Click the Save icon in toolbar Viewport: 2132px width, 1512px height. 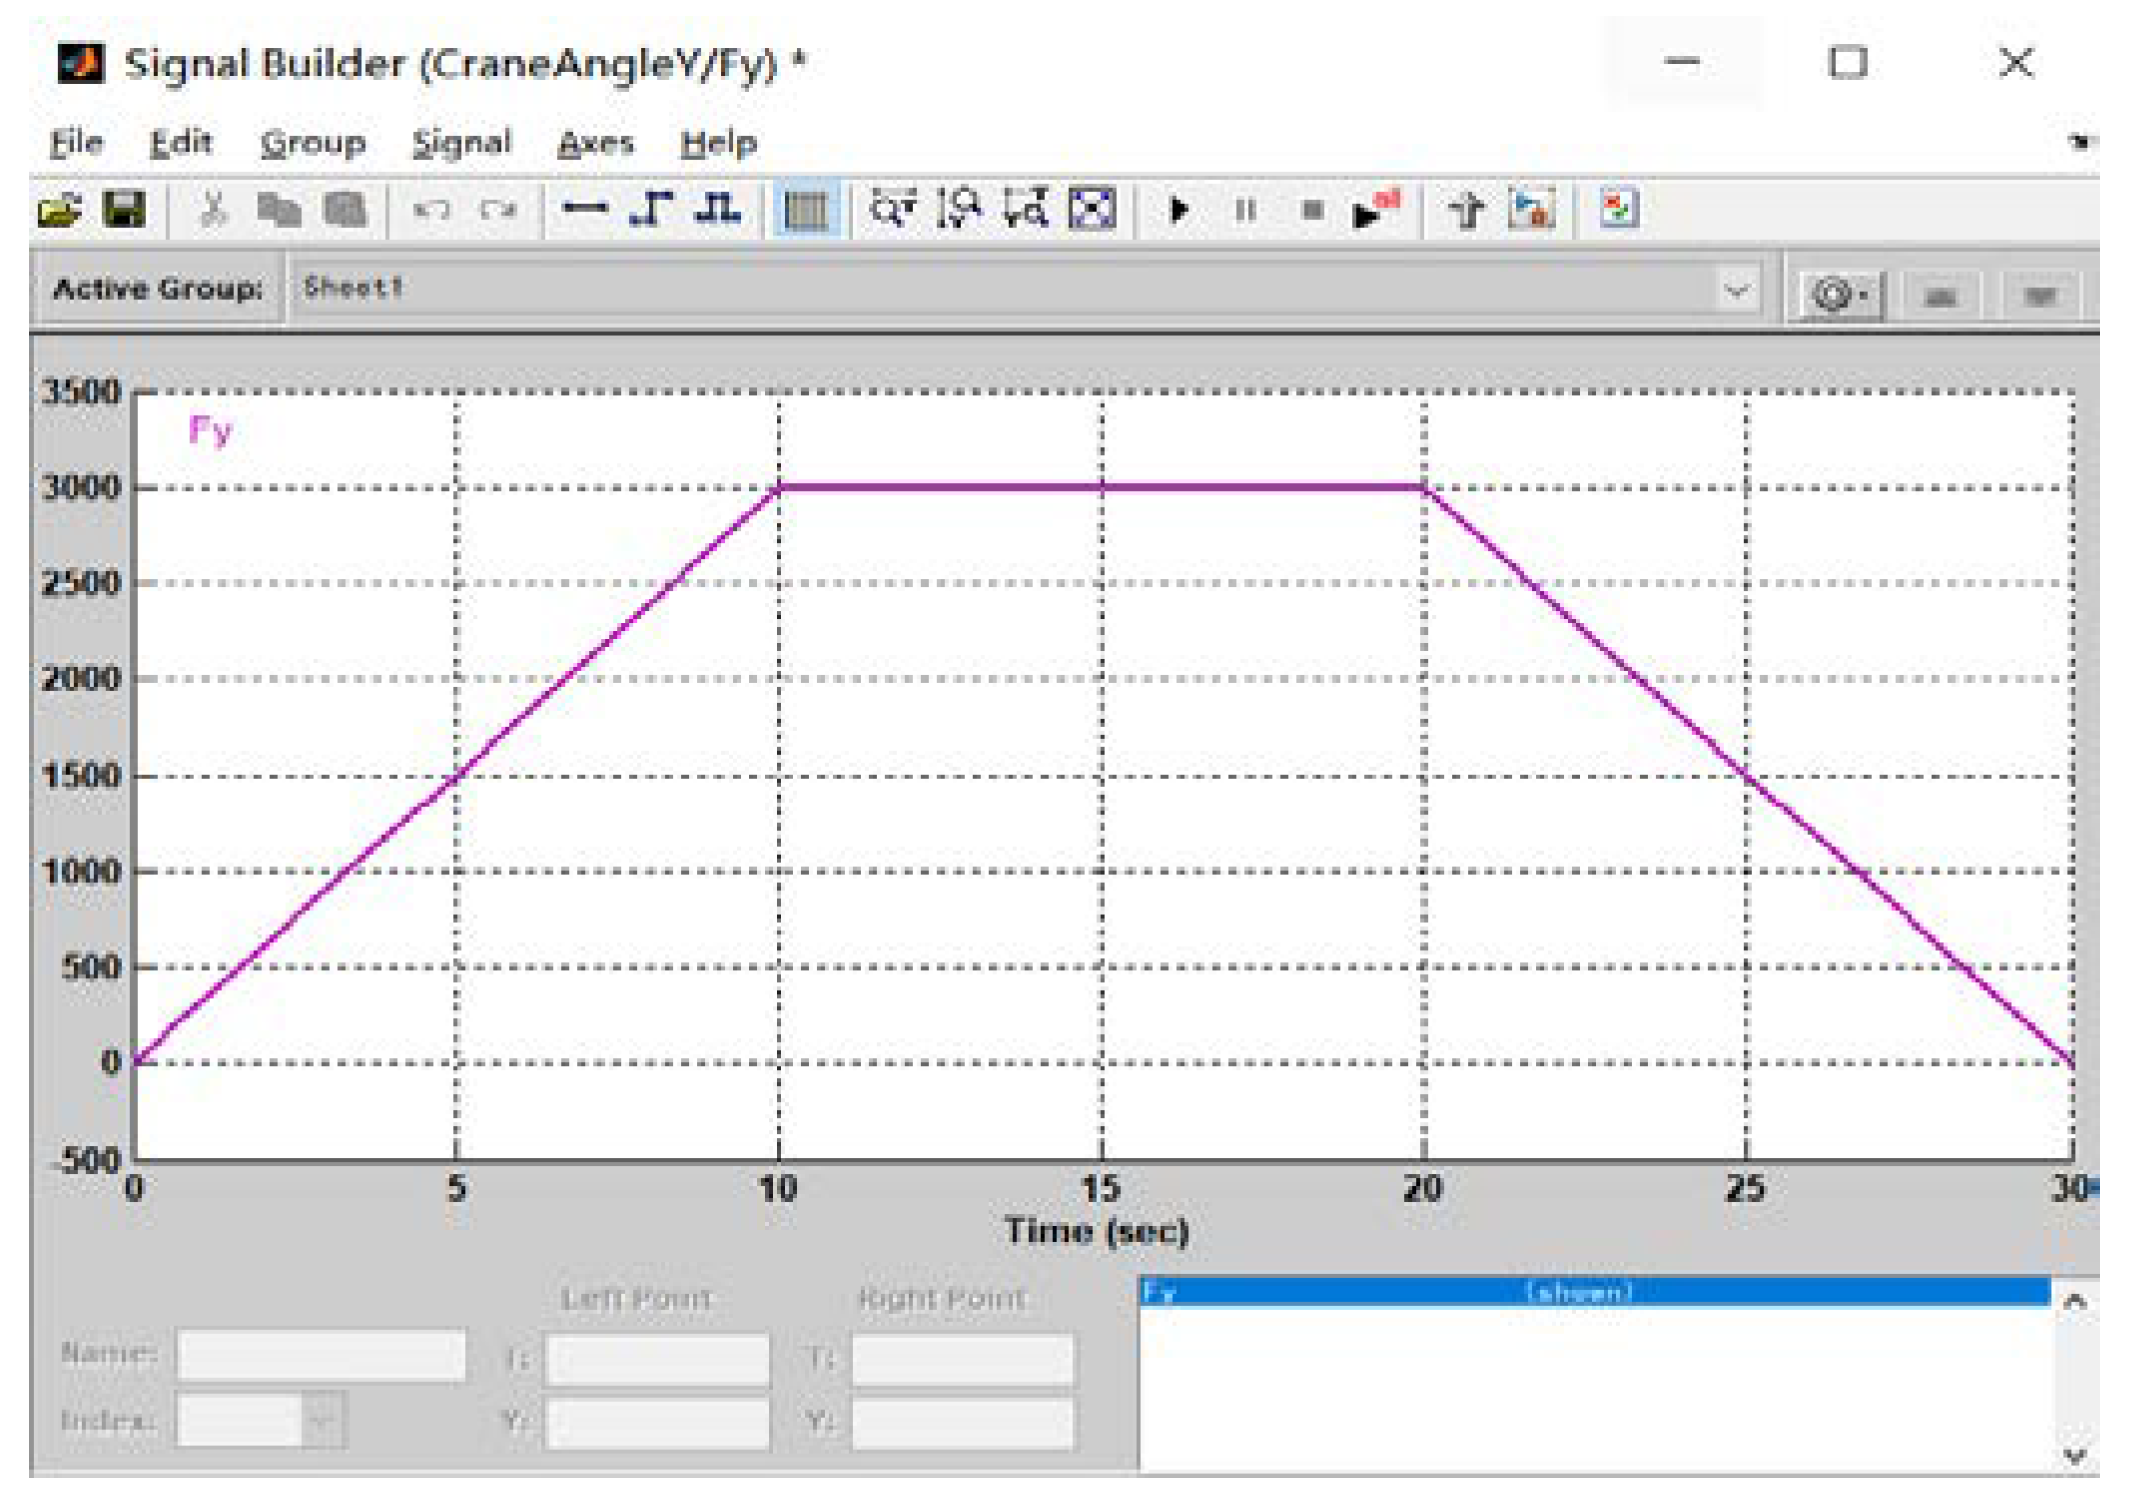click(x=124, y=210)
